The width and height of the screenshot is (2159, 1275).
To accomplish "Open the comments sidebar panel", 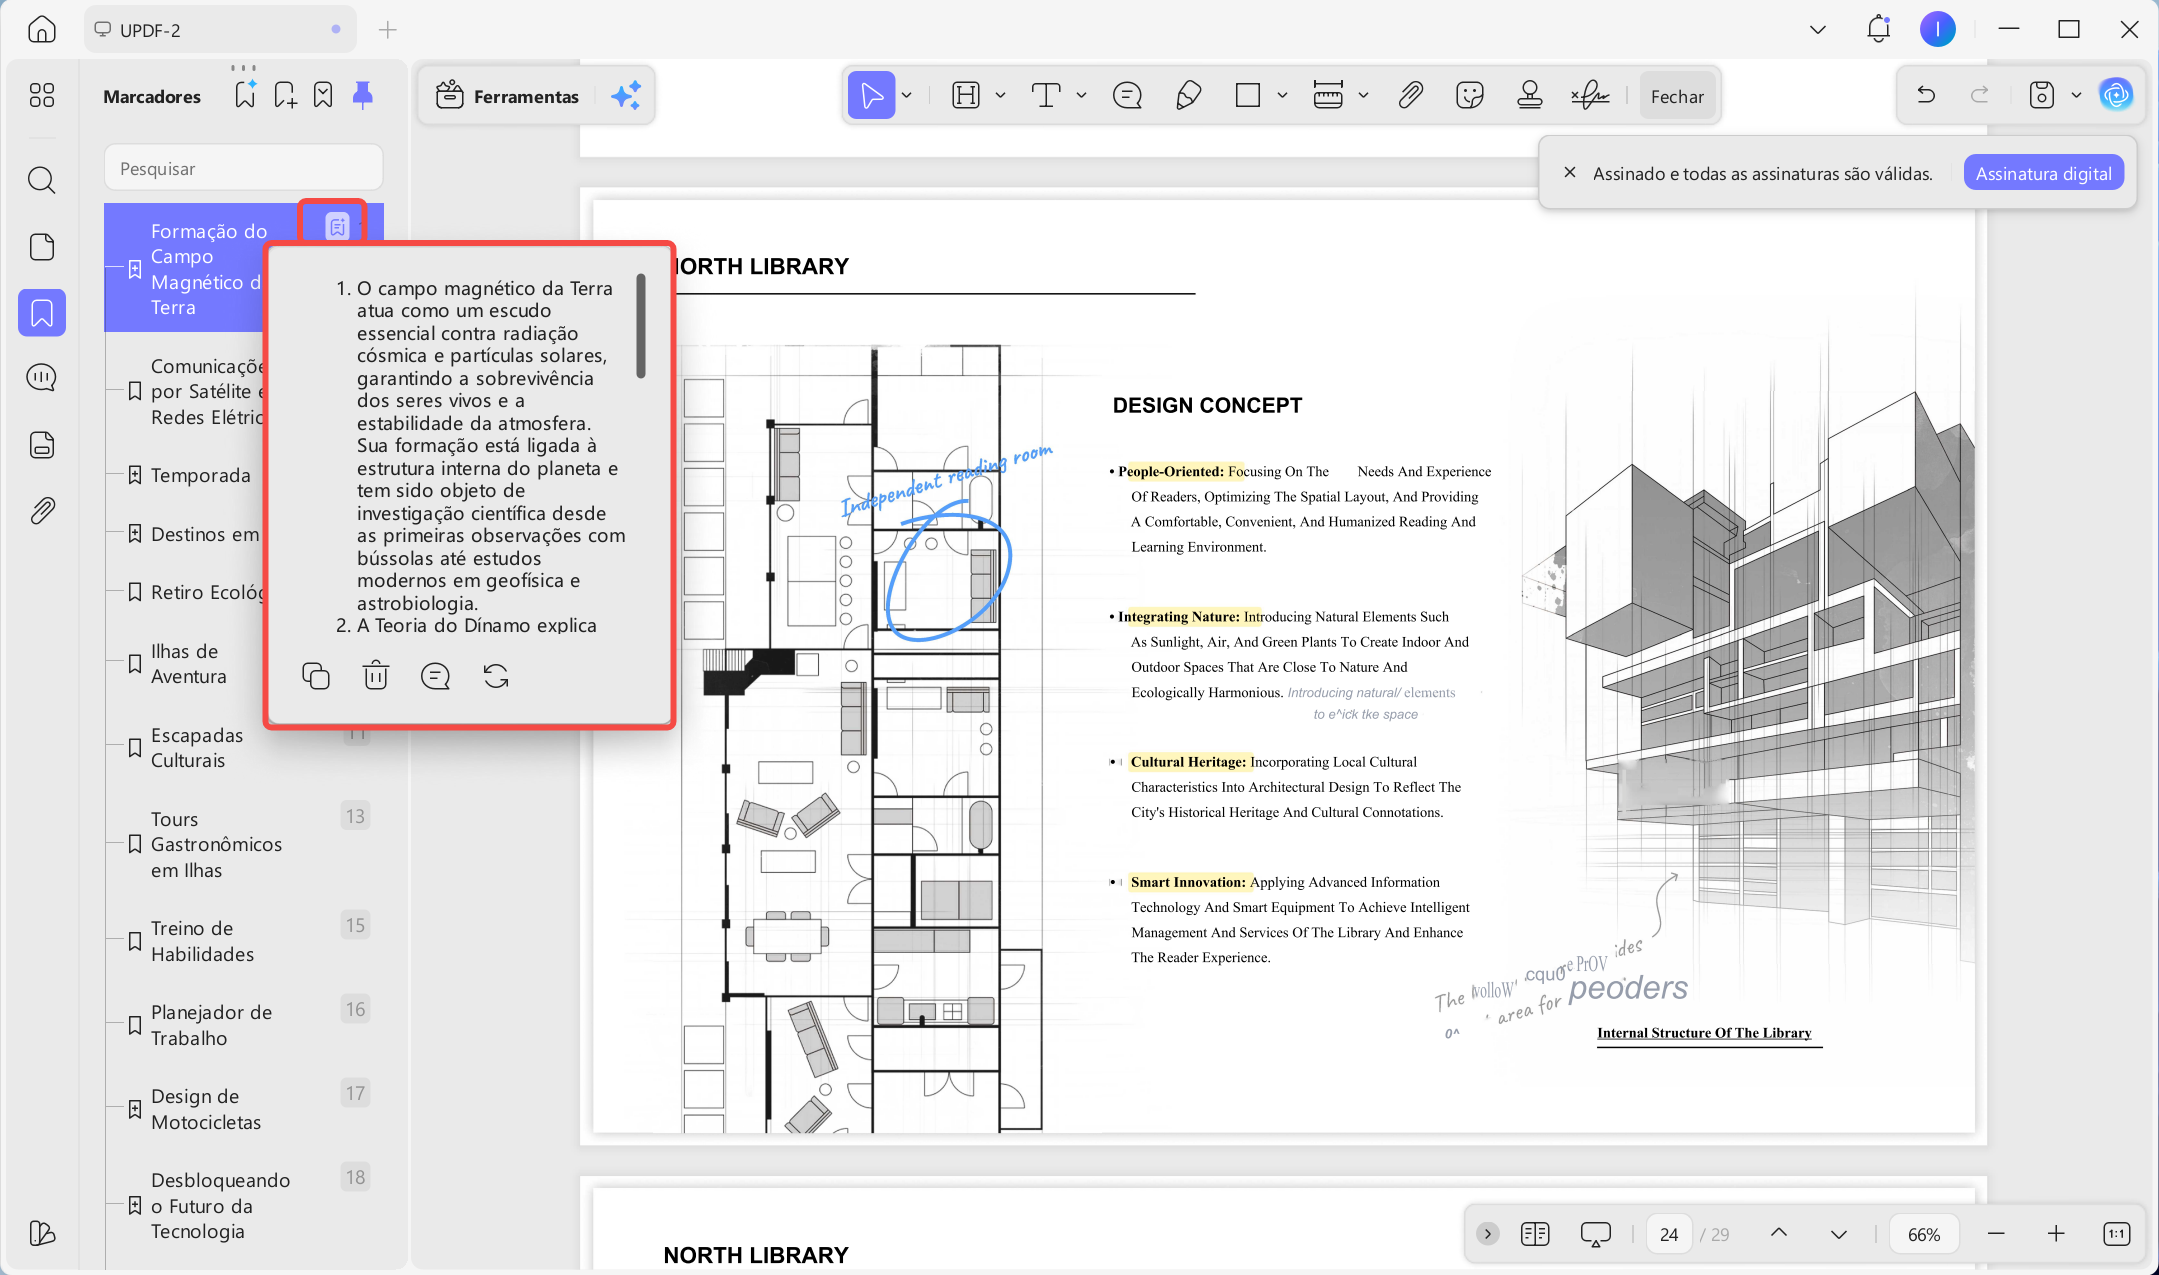I will pyautogui.click(x=42, y=378).
